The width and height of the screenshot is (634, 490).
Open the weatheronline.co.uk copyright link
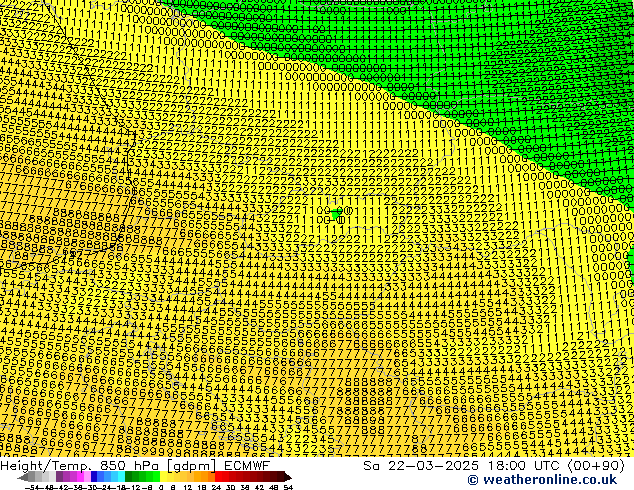(x=542, y=480)
